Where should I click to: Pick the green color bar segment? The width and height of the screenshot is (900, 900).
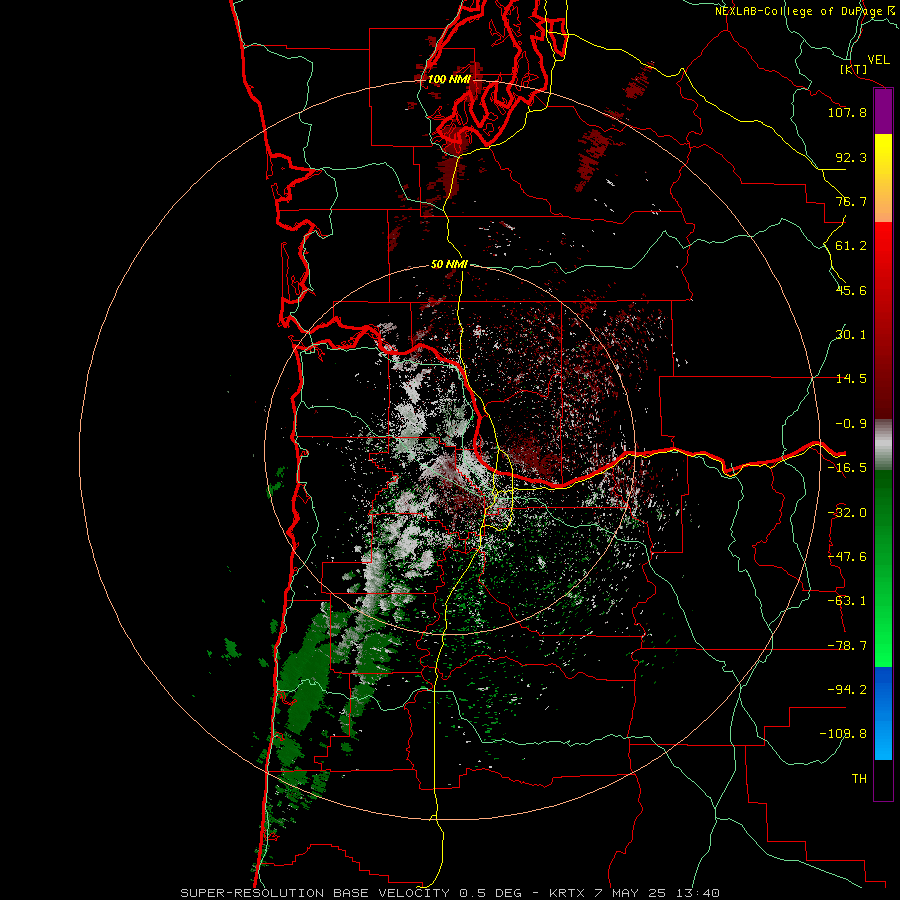coord(883,568)
